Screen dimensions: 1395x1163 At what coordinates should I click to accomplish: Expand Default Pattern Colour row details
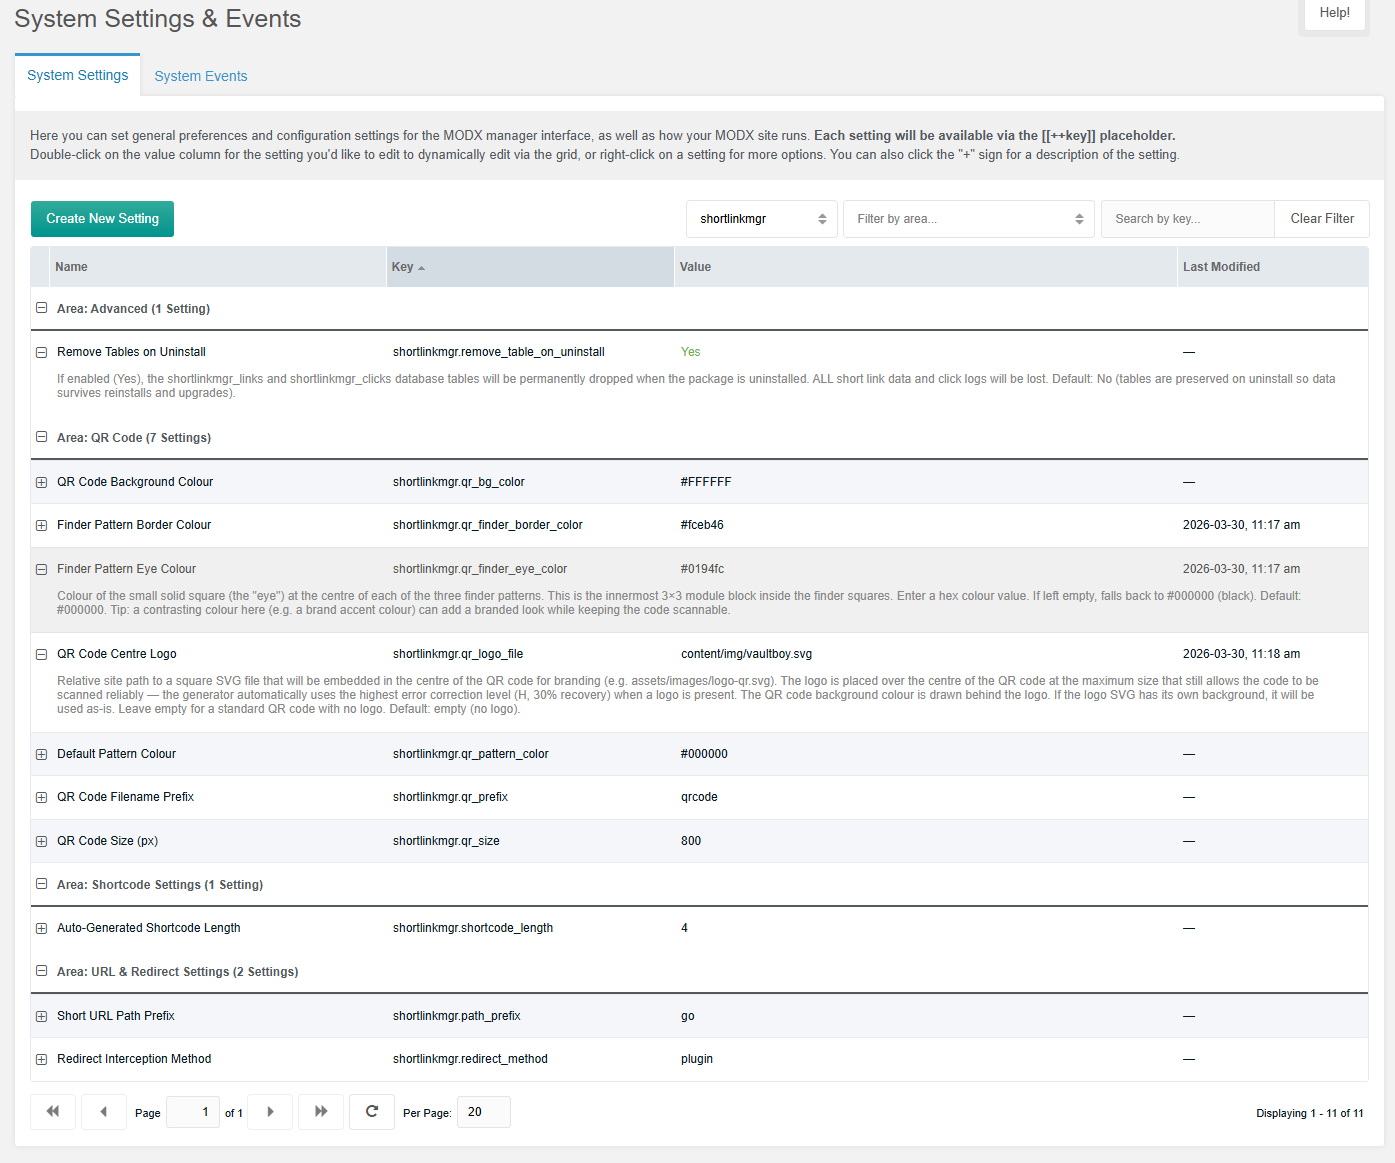42,754
